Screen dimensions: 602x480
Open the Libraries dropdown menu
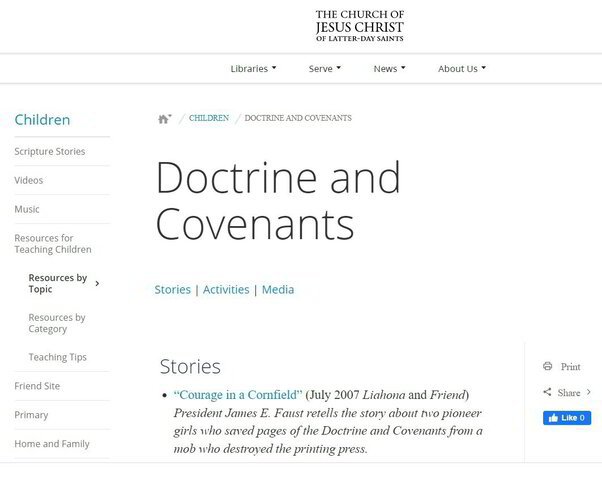coord(253,69)
